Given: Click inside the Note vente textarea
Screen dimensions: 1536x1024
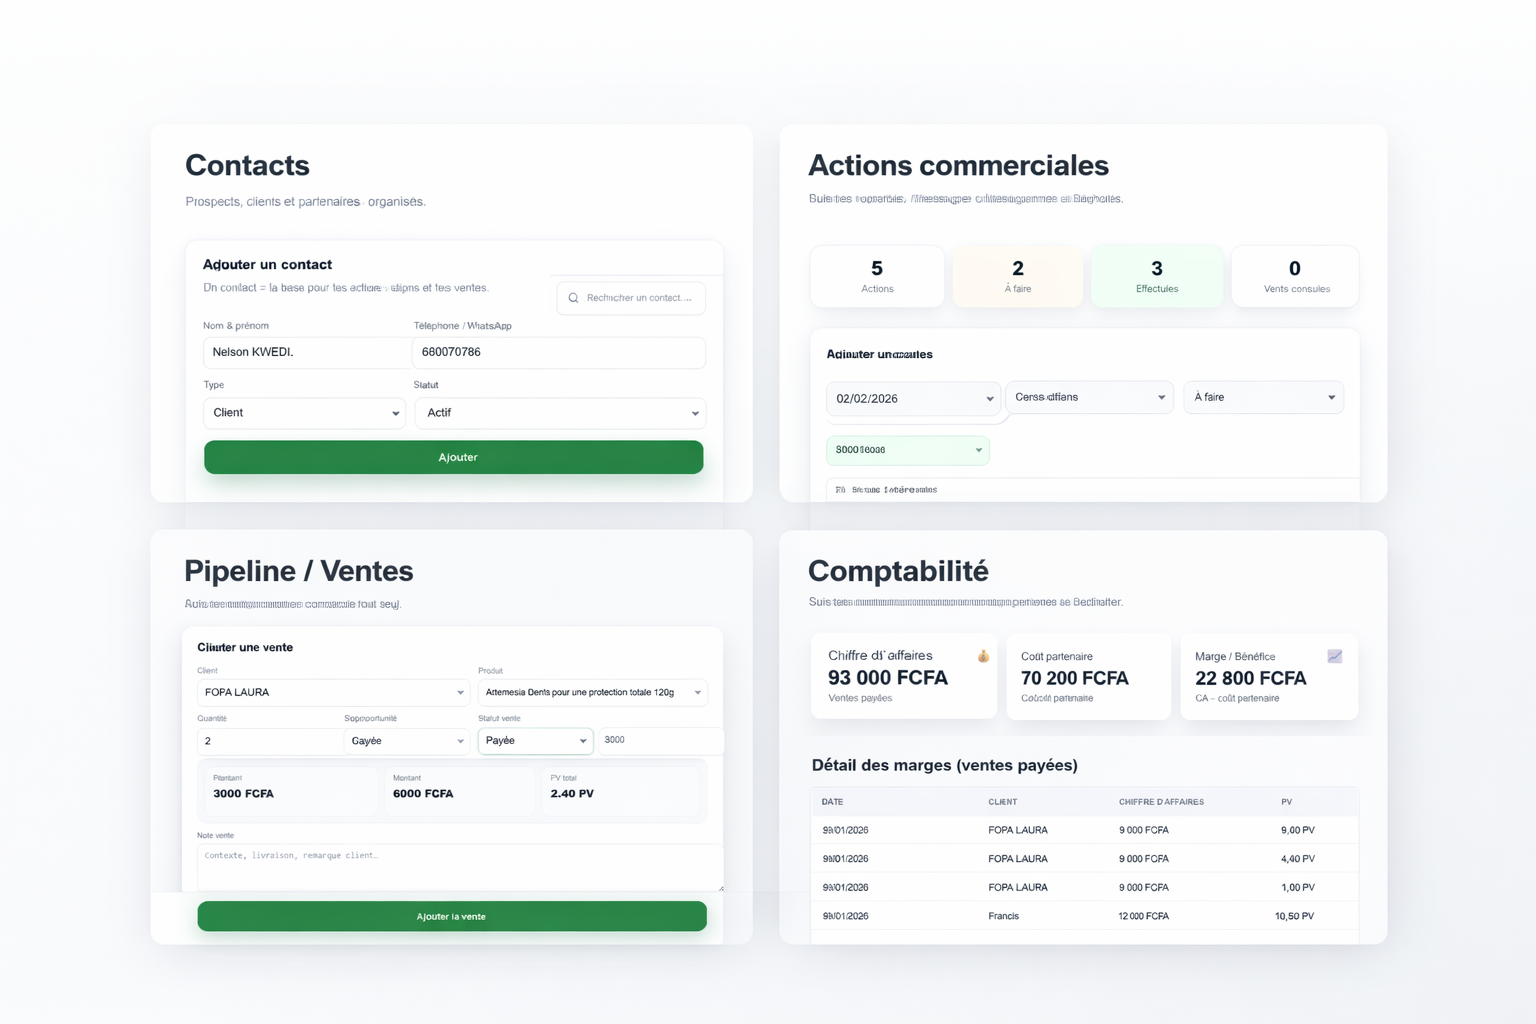Looking at the screenshot, I should [x=459, y=867].
